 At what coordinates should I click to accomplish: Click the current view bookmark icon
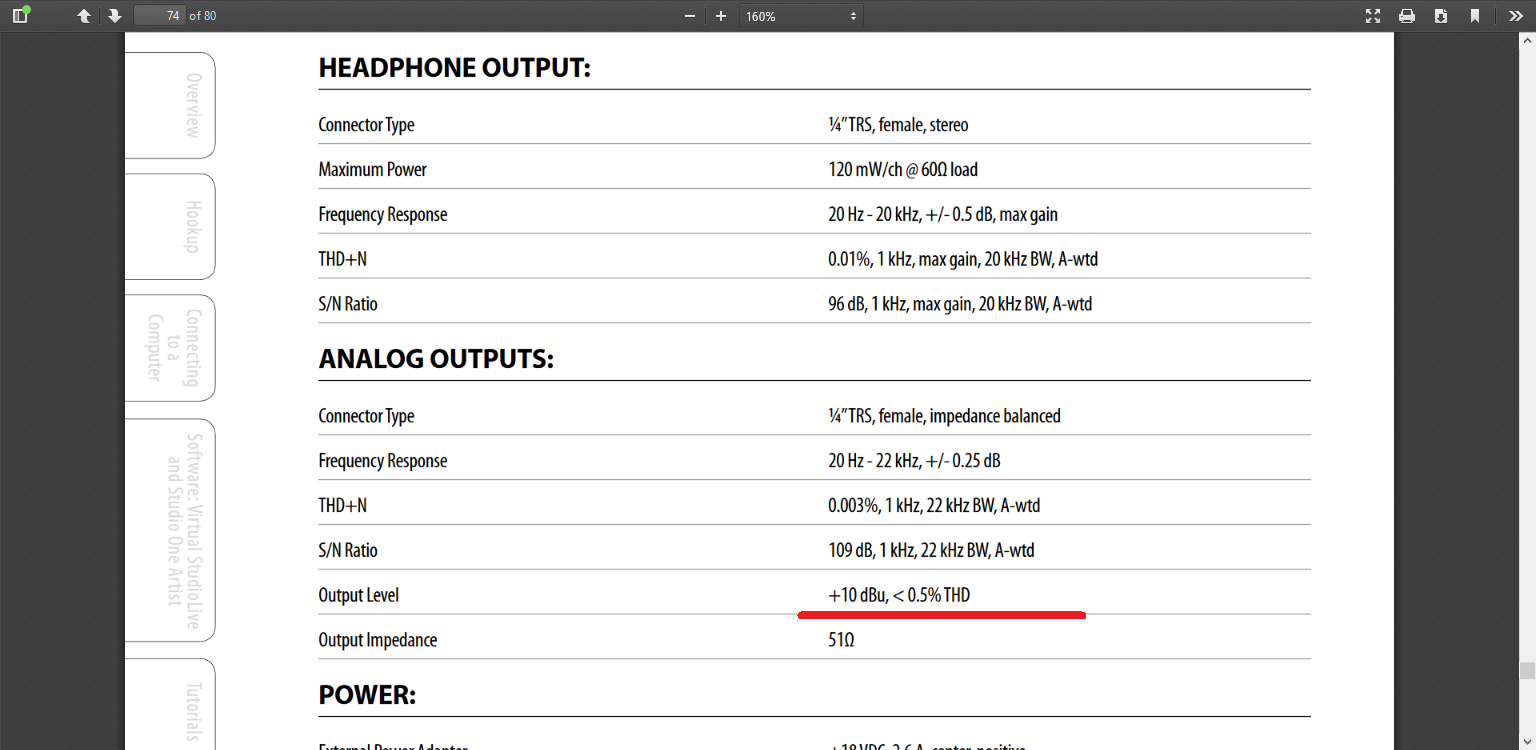click(1475, 16)
